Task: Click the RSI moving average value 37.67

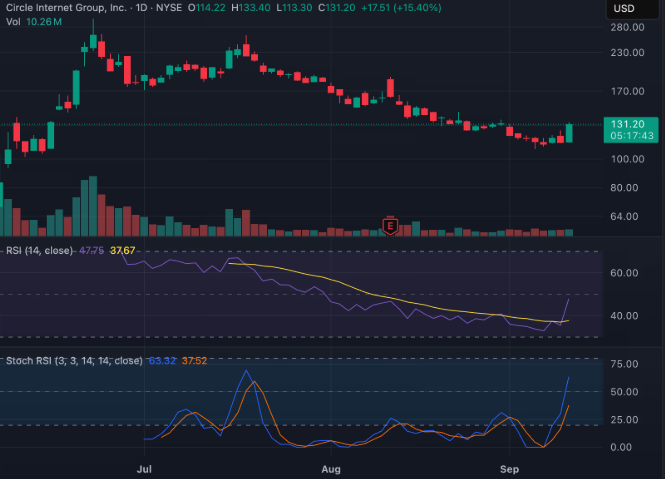Action: tap(122, 251)
